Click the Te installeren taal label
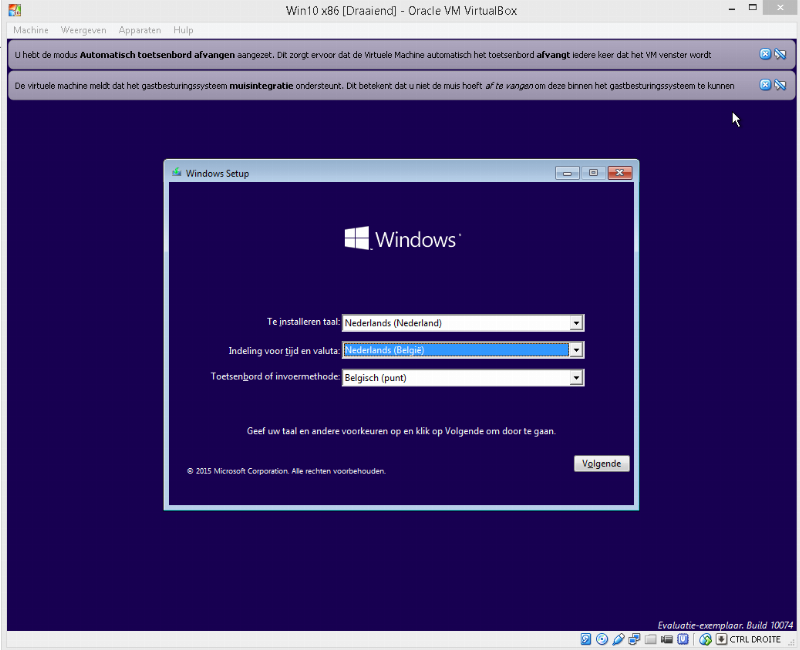This screenshot has width=800, height=650. click(304, 322)
